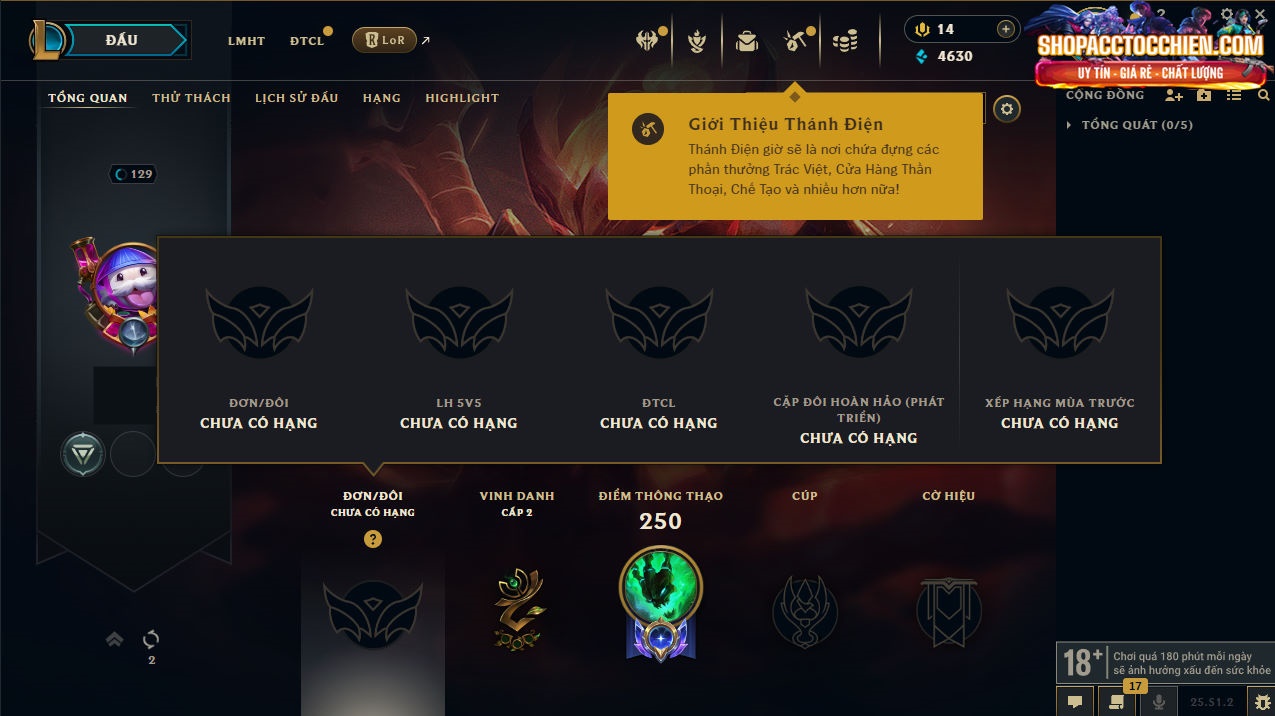Click the add friend icon
The width and height of the screenshot is (1275, 716).
[x=1174, y=95]
